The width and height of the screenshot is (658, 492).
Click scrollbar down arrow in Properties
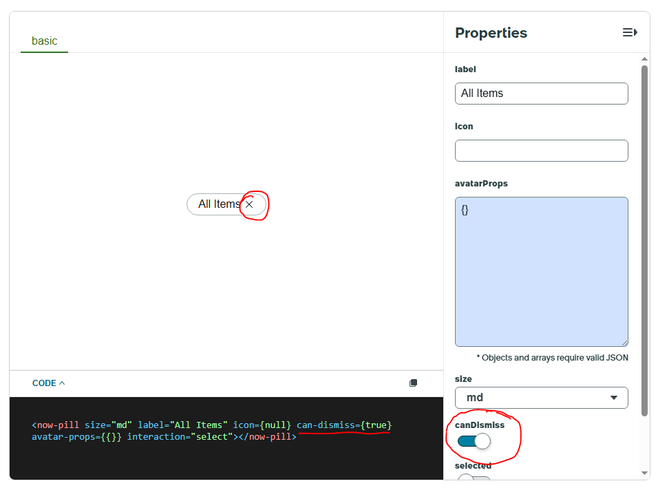tap(645, 473)
